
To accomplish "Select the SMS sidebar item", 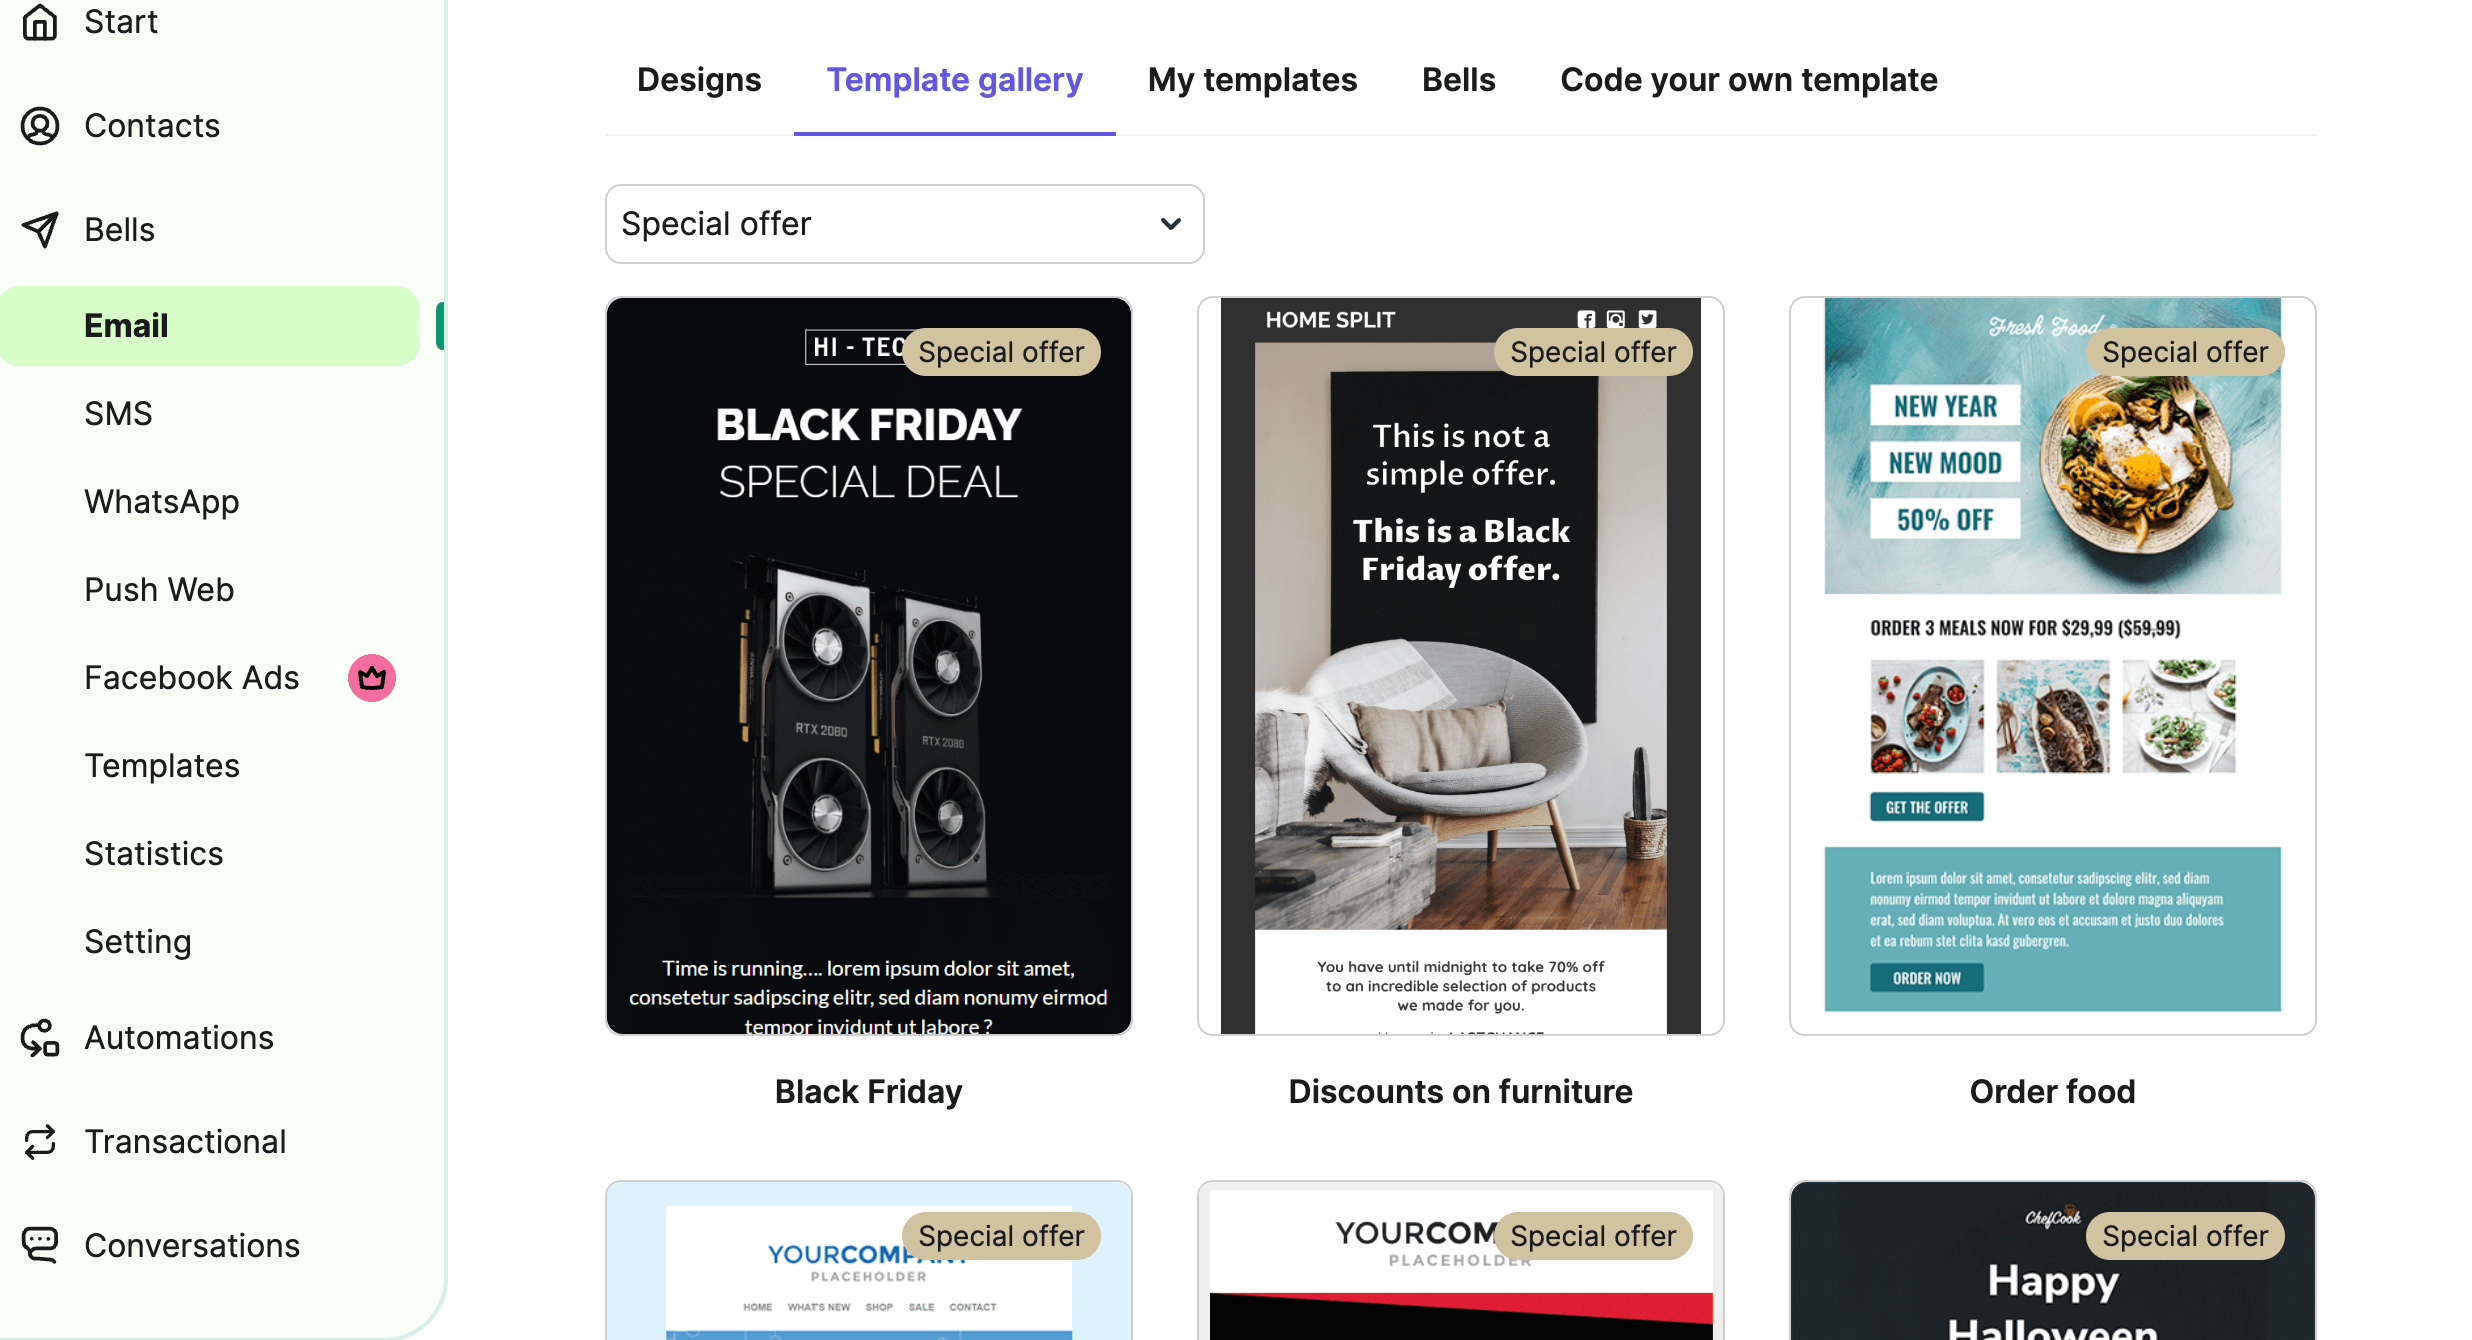I will point(118,414).
